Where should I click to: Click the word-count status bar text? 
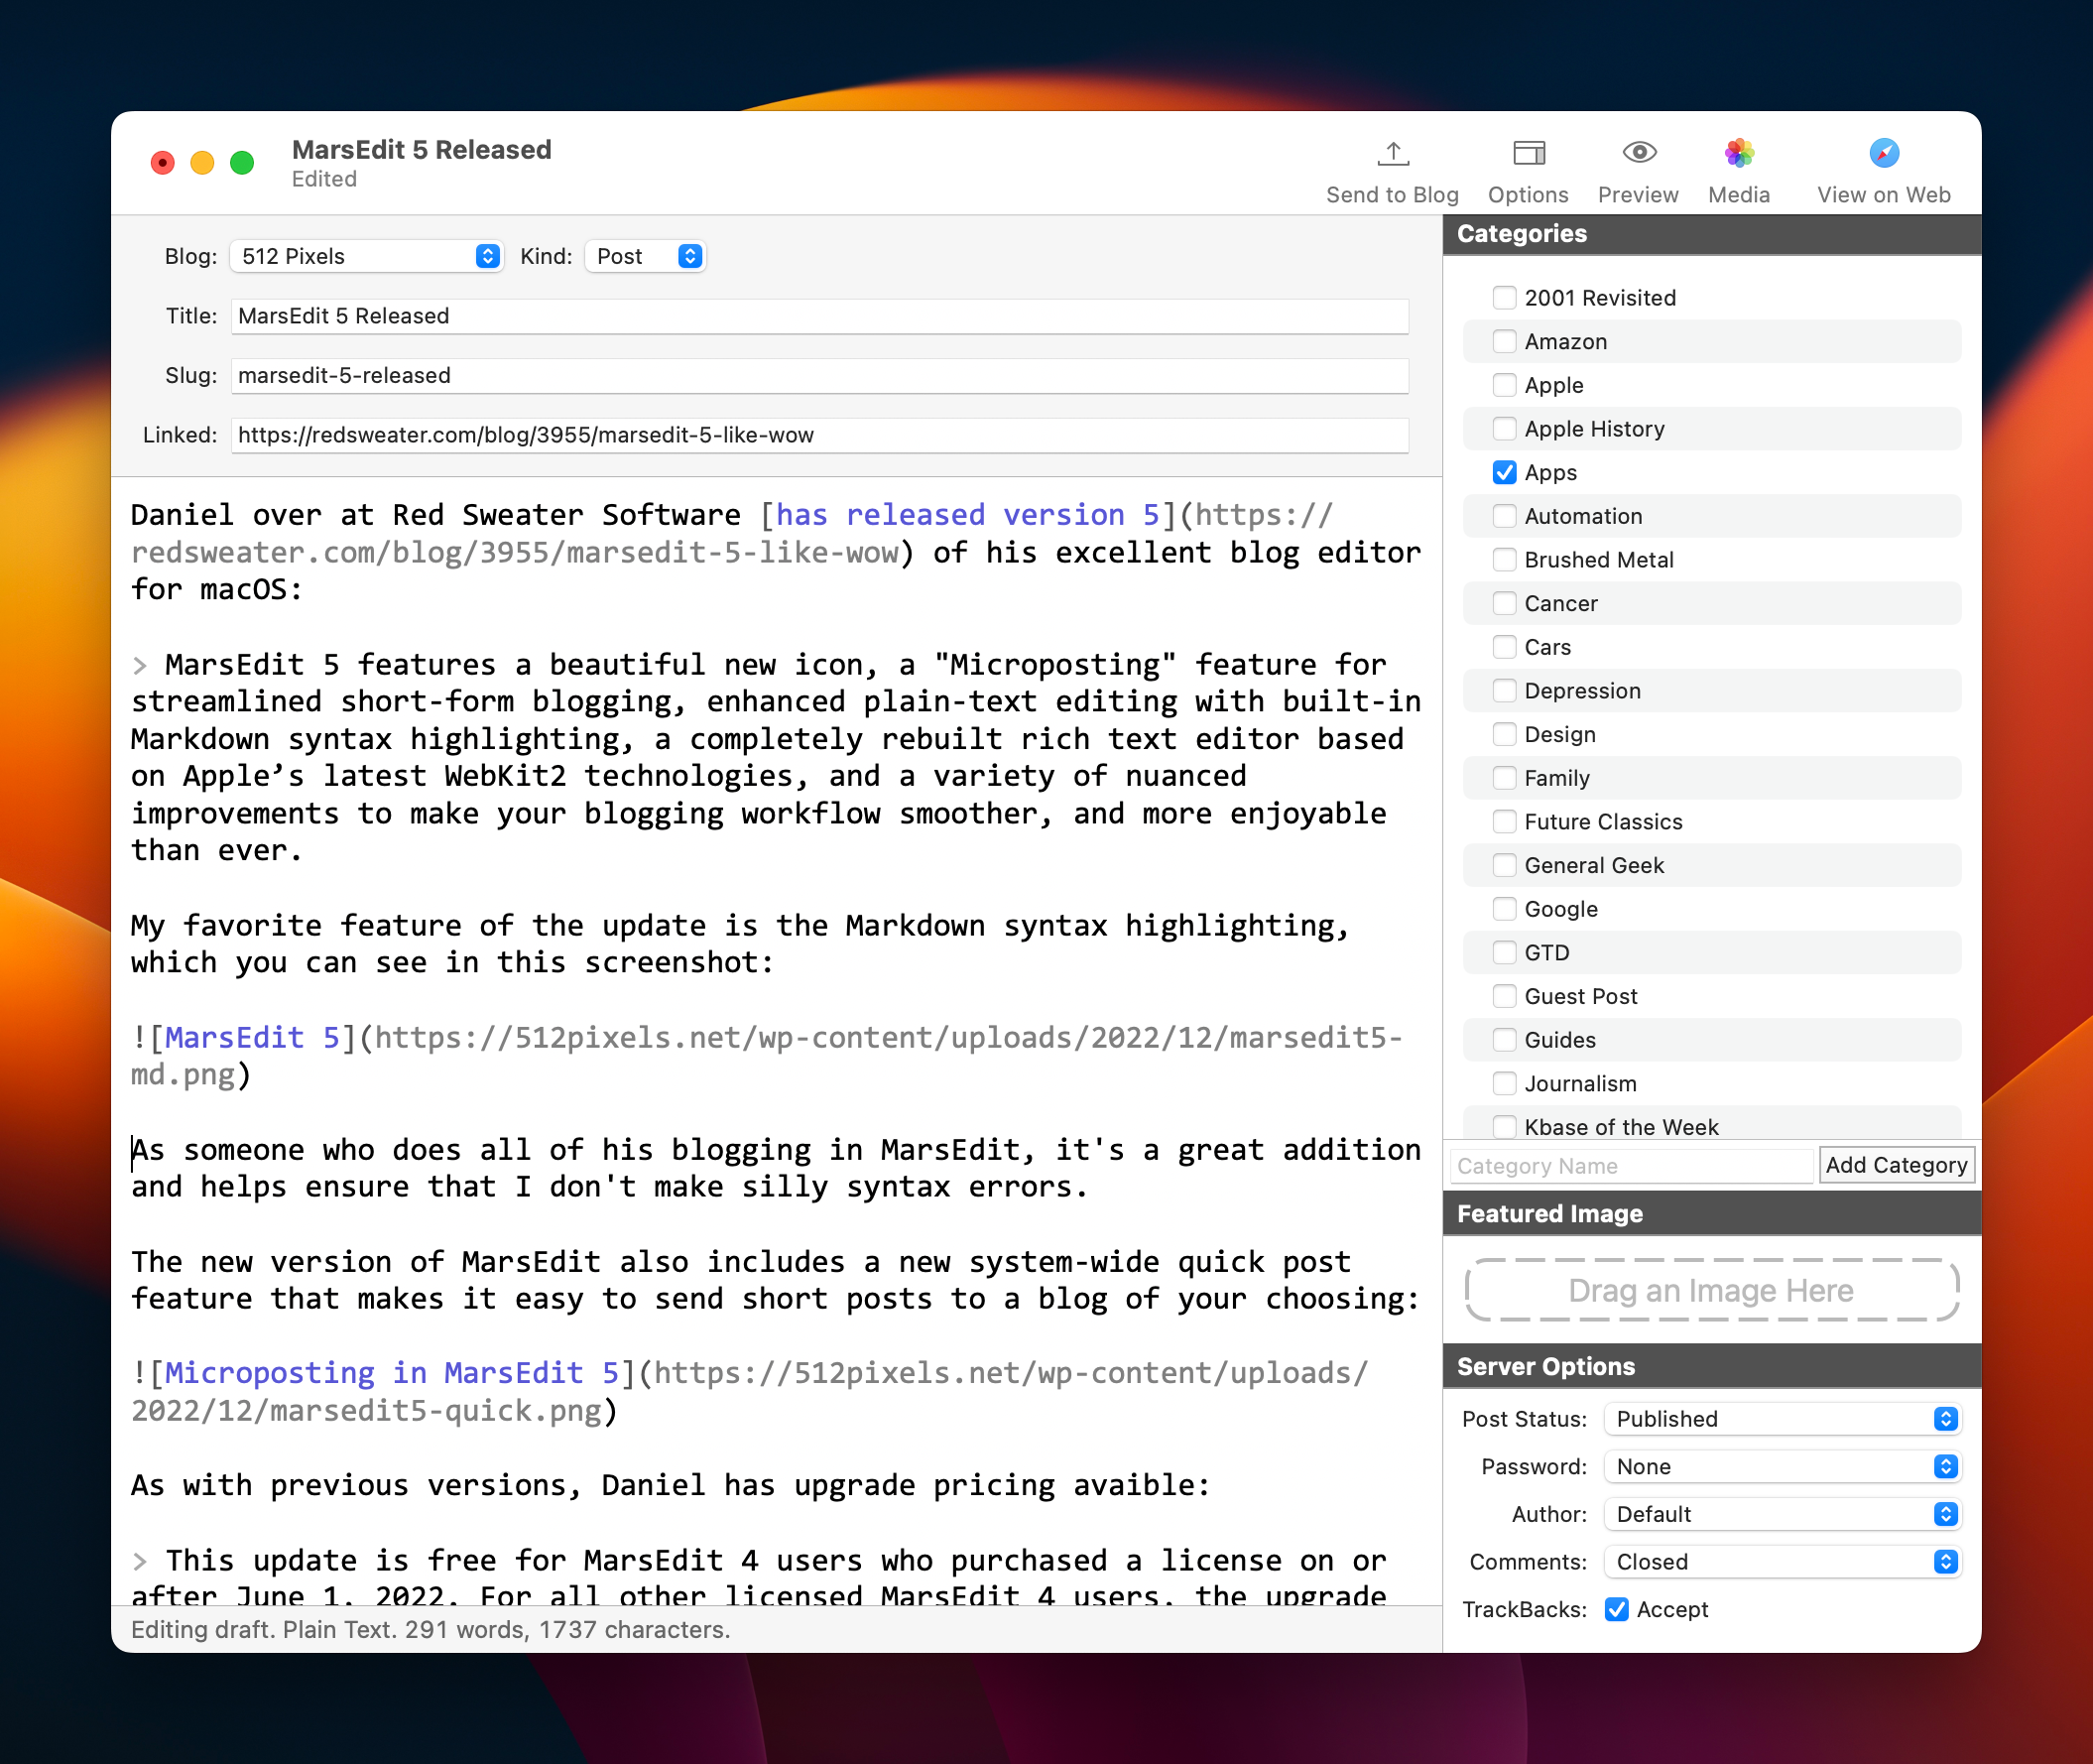pyautogui.click(x=431, y=1631)
